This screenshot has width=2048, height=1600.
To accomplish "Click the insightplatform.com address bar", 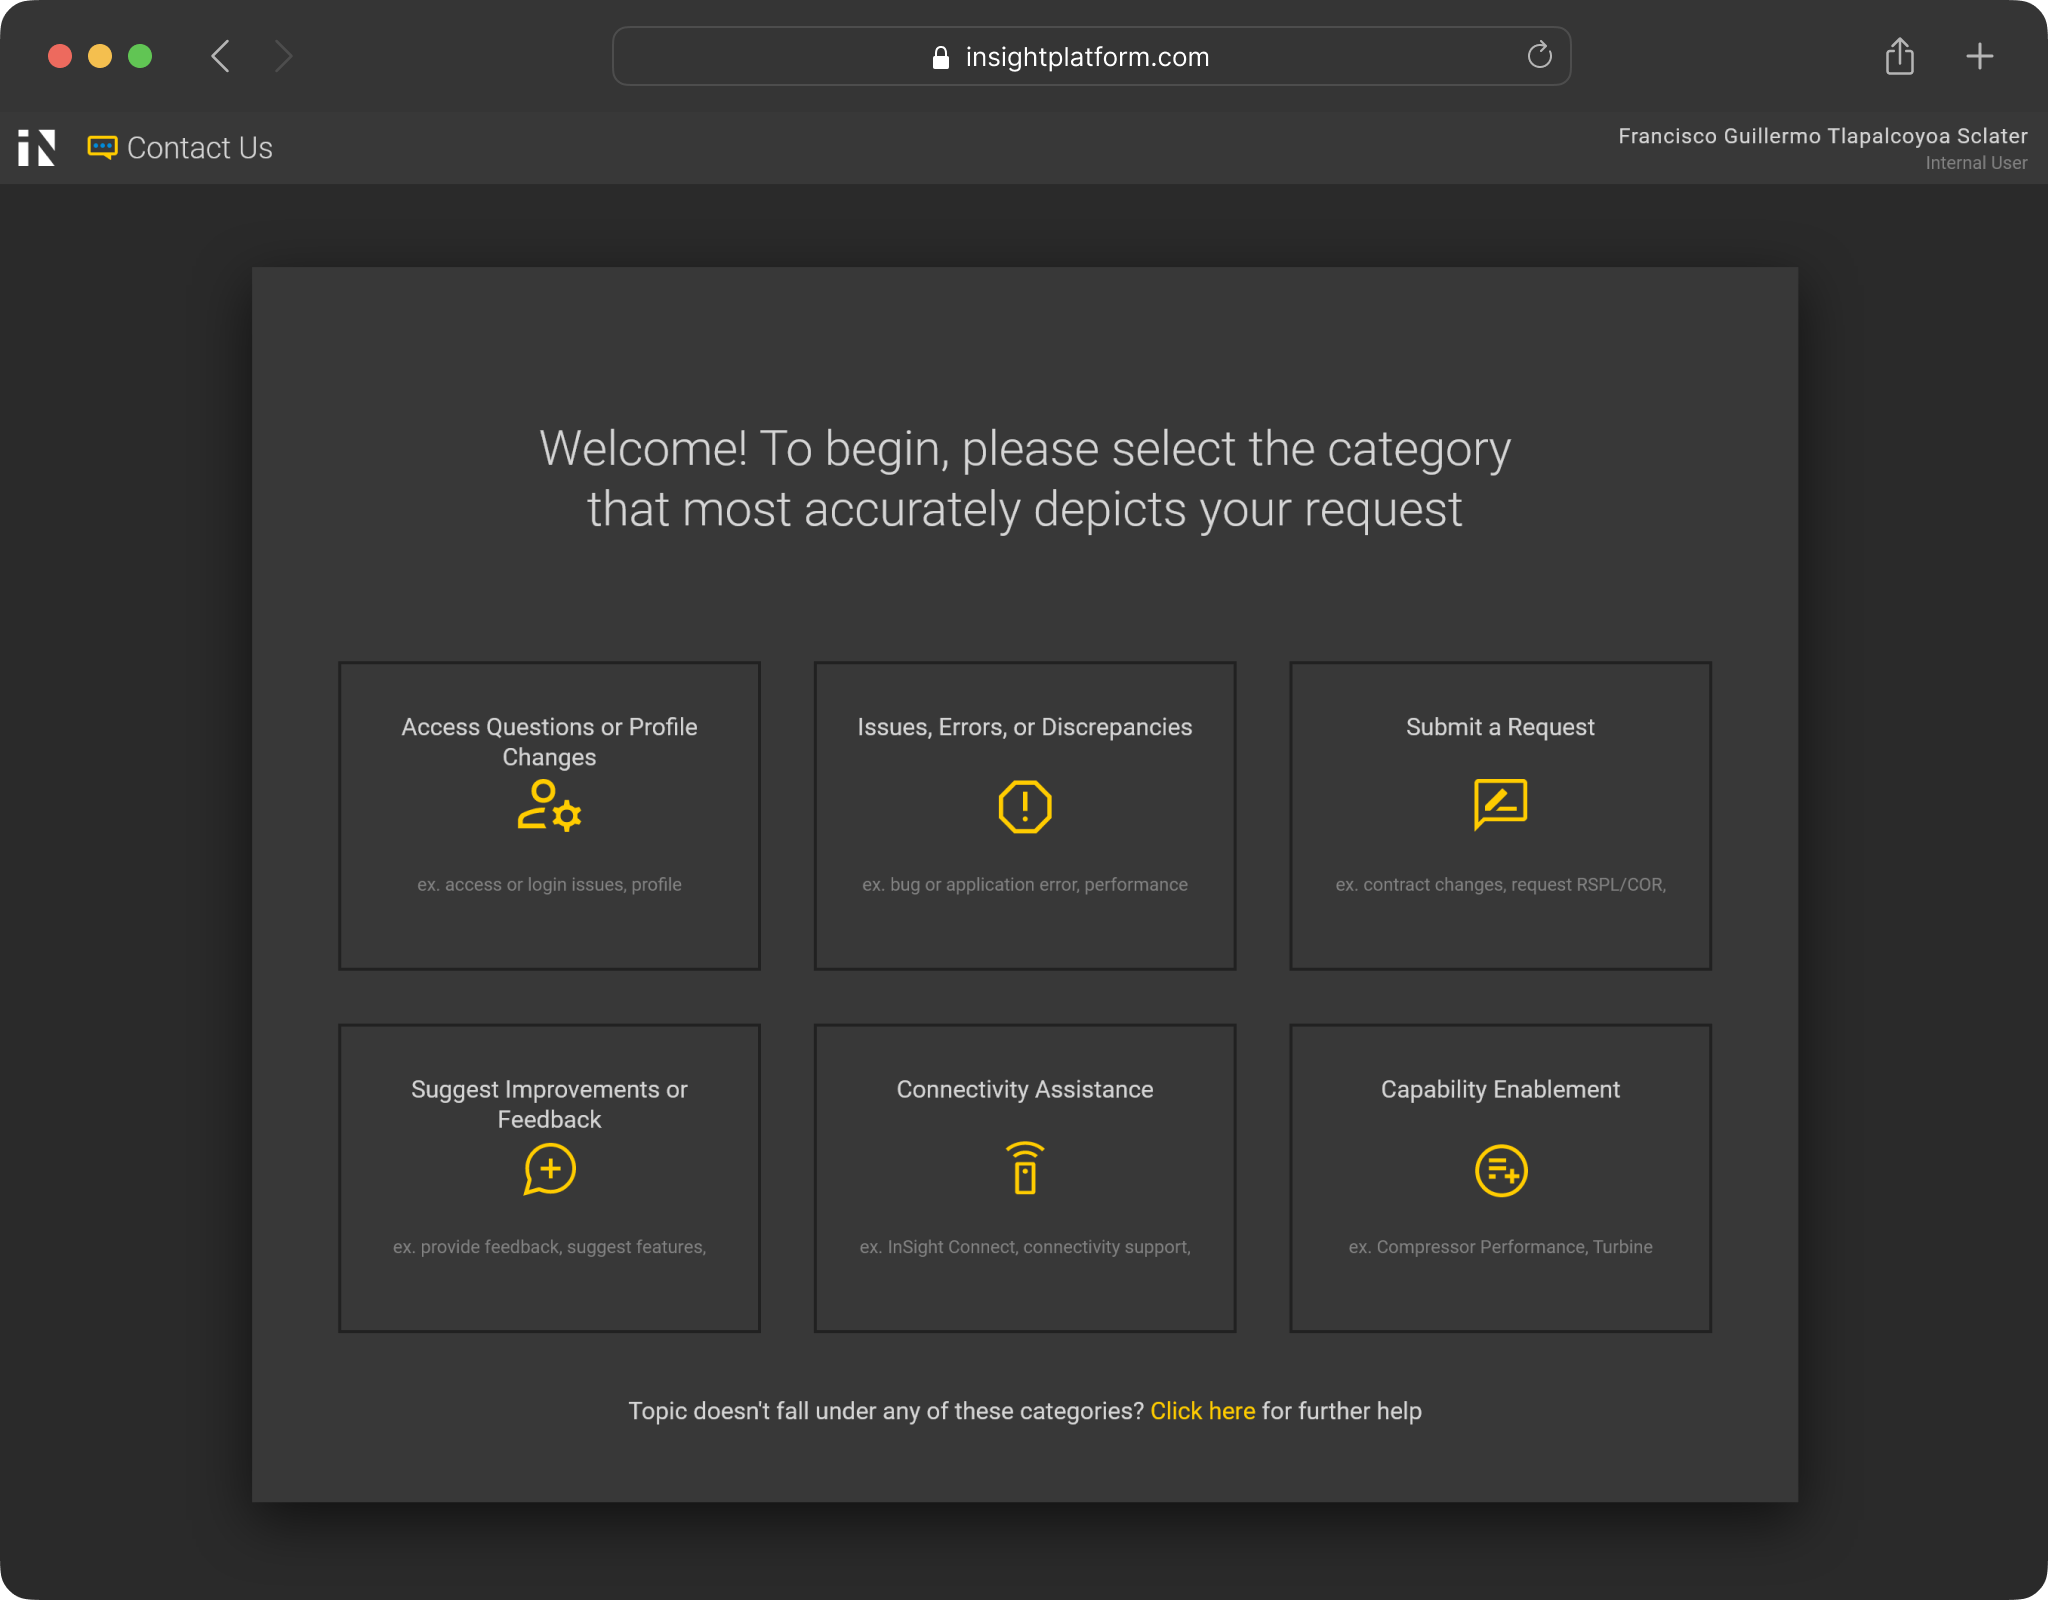I will 1086,57.
